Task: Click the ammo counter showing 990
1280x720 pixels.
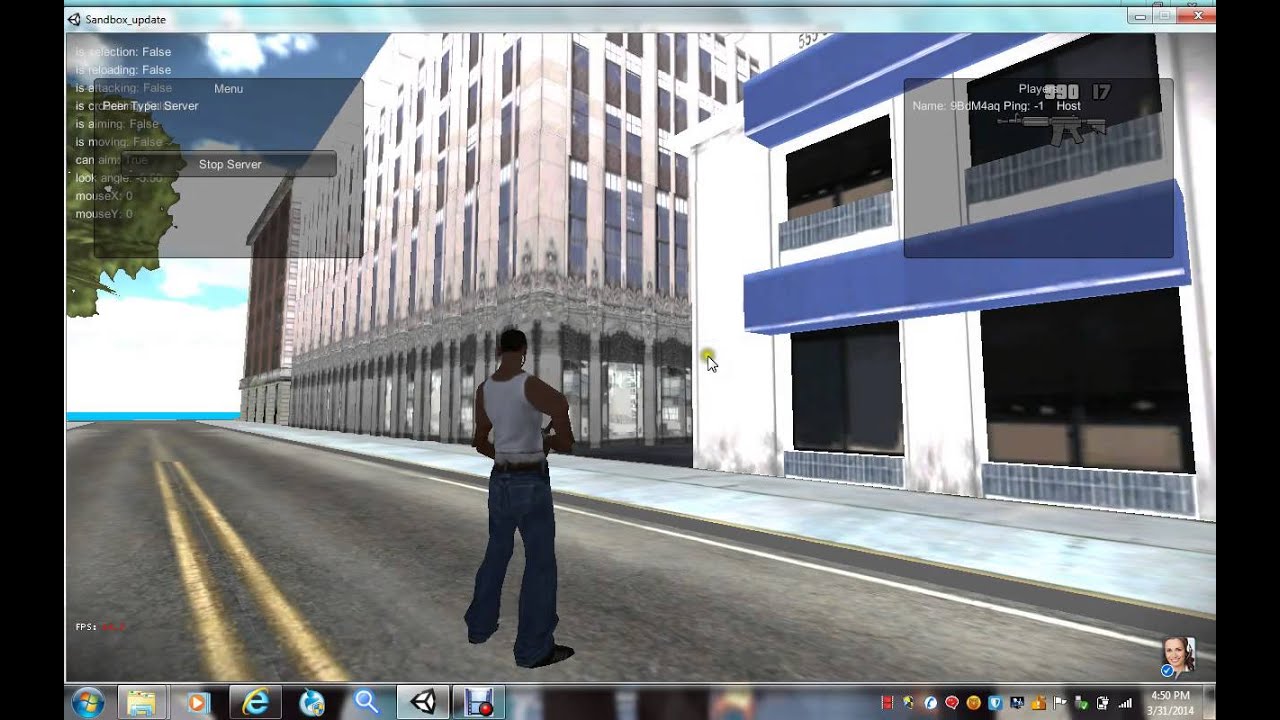Action: tap(1061, 92)
